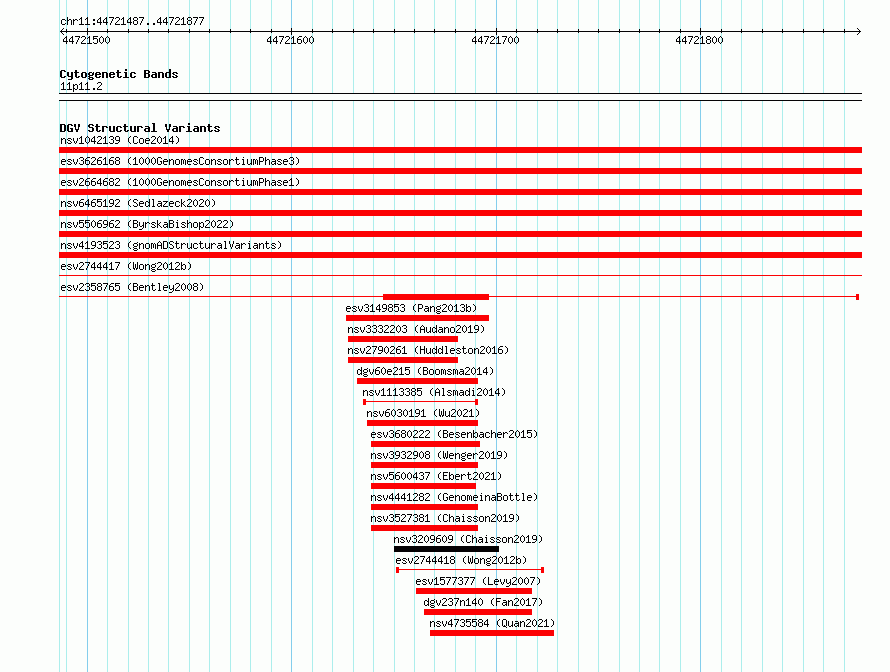Click the red bar under esv3626168
The width and height of the screenshot is (890, 672).
[460, 171]
